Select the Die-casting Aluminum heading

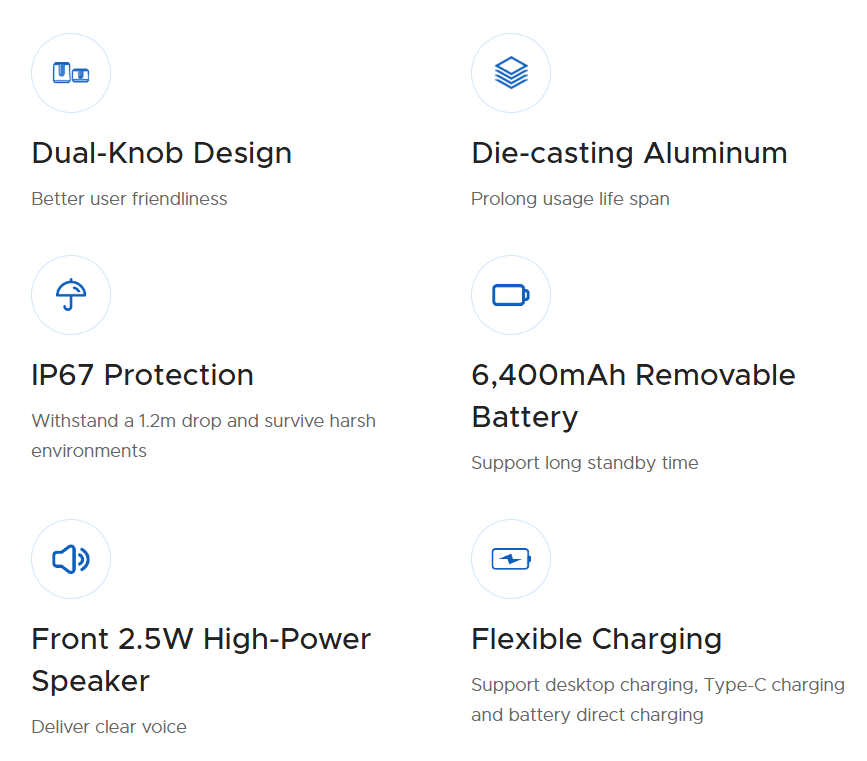[629, 153]
